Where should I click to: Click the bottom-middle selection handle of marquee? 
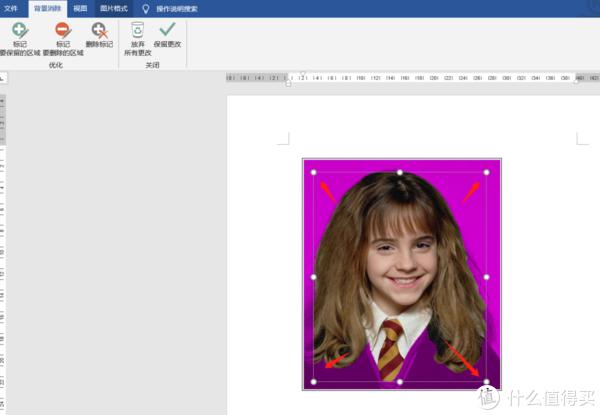[399, 382]
